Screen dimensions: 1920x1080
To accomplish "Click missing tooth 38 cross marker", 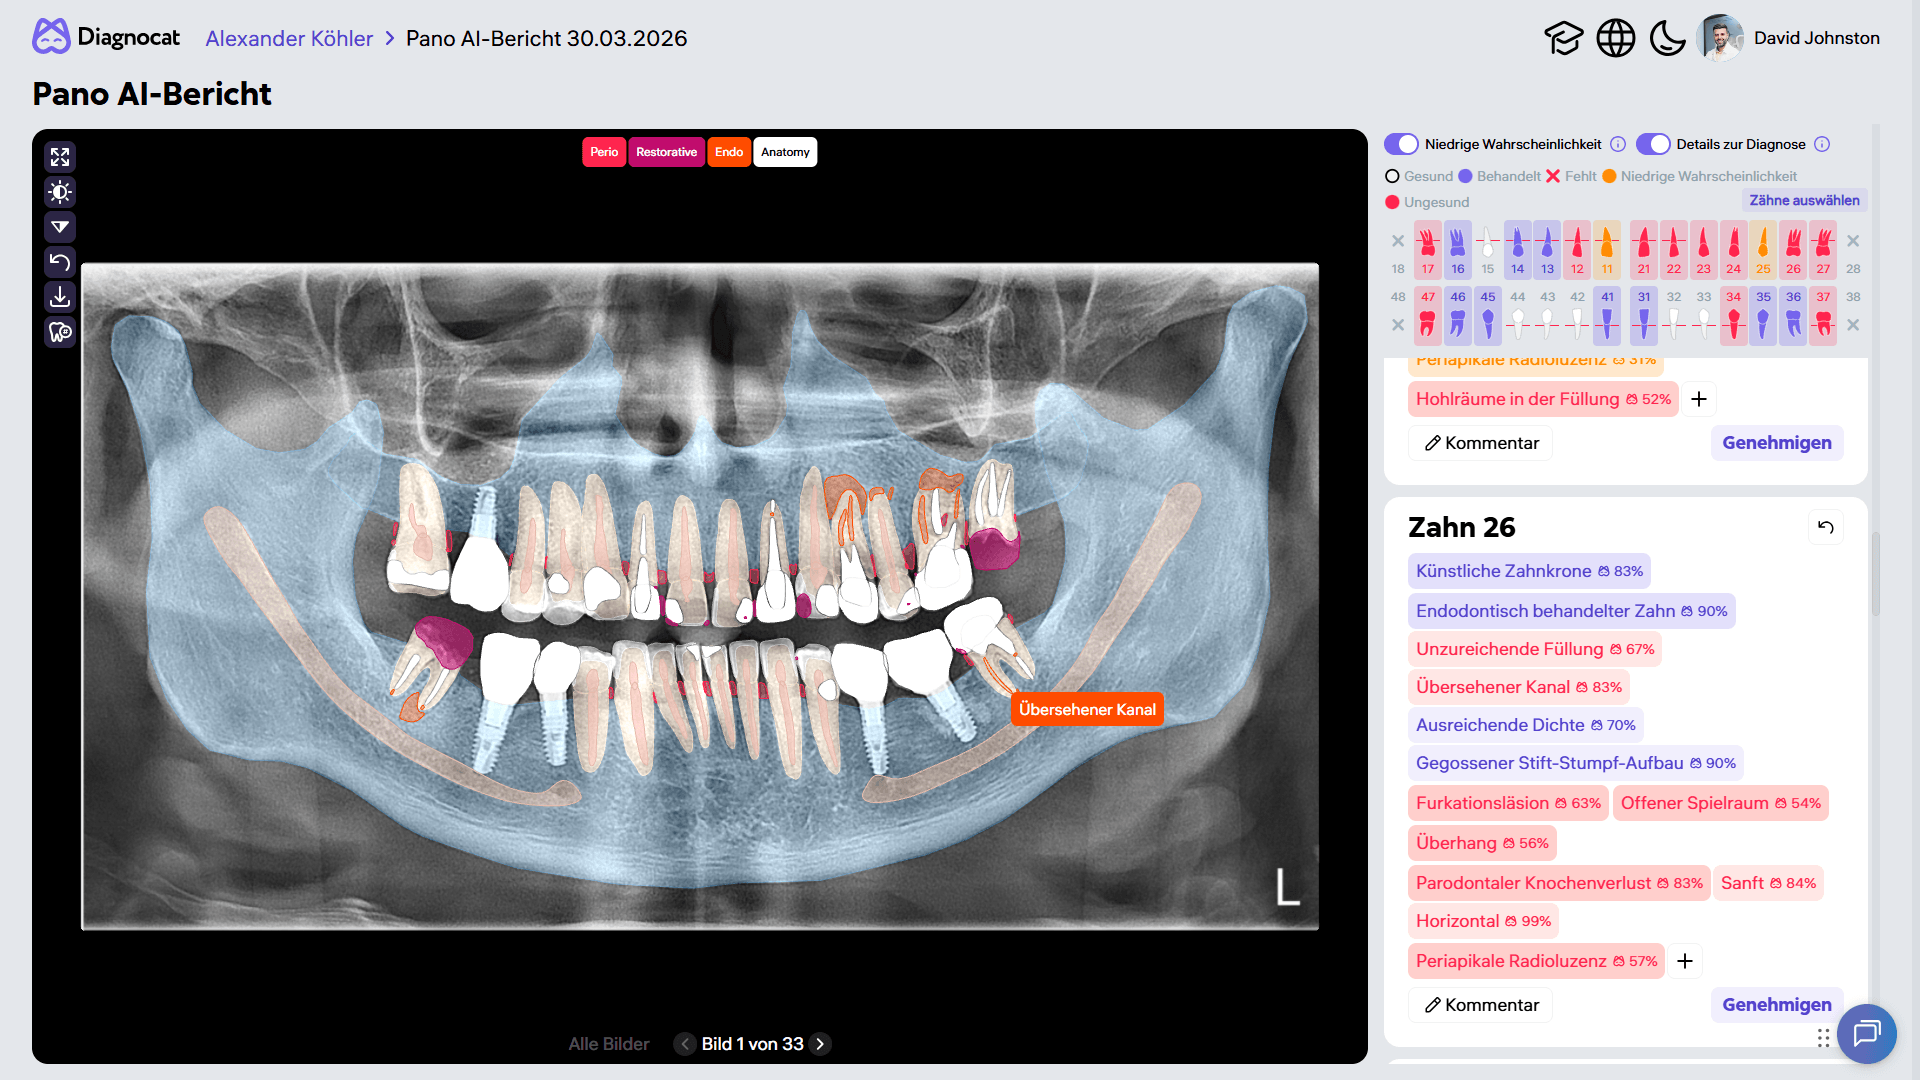I will (x=1853, y=325).
